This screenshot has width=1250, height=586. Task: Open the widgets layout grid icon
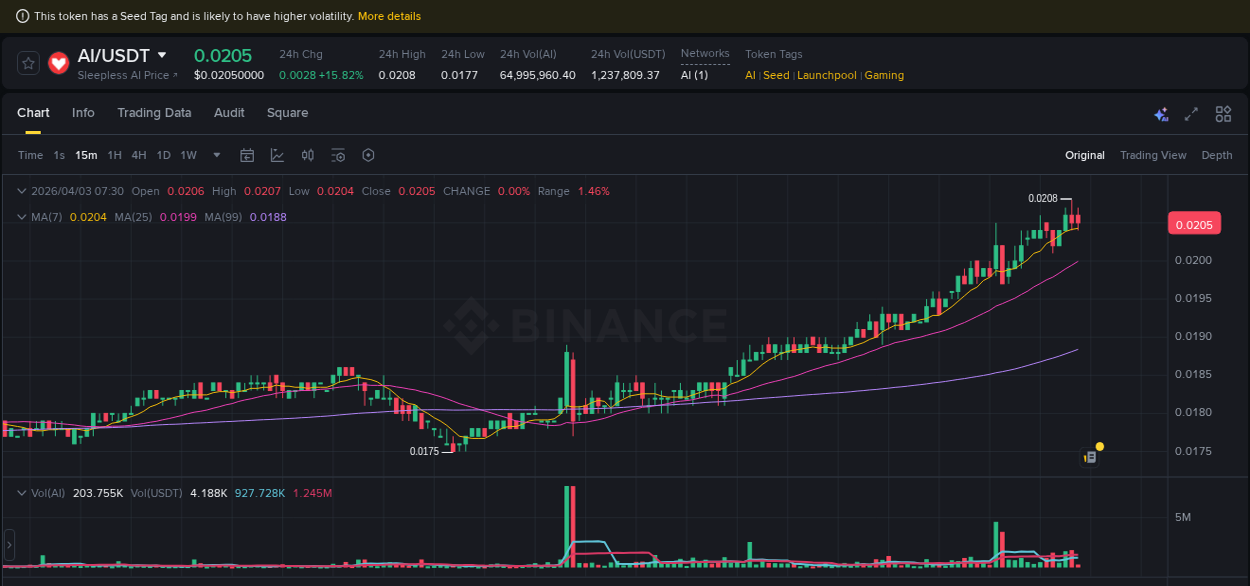tap(1223, 114)
